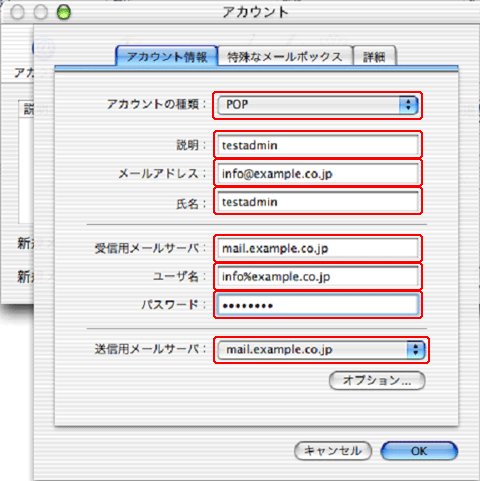
Task: Switch to the 詳細 tab
Action: pyautogui.click(x=374, y=56)
